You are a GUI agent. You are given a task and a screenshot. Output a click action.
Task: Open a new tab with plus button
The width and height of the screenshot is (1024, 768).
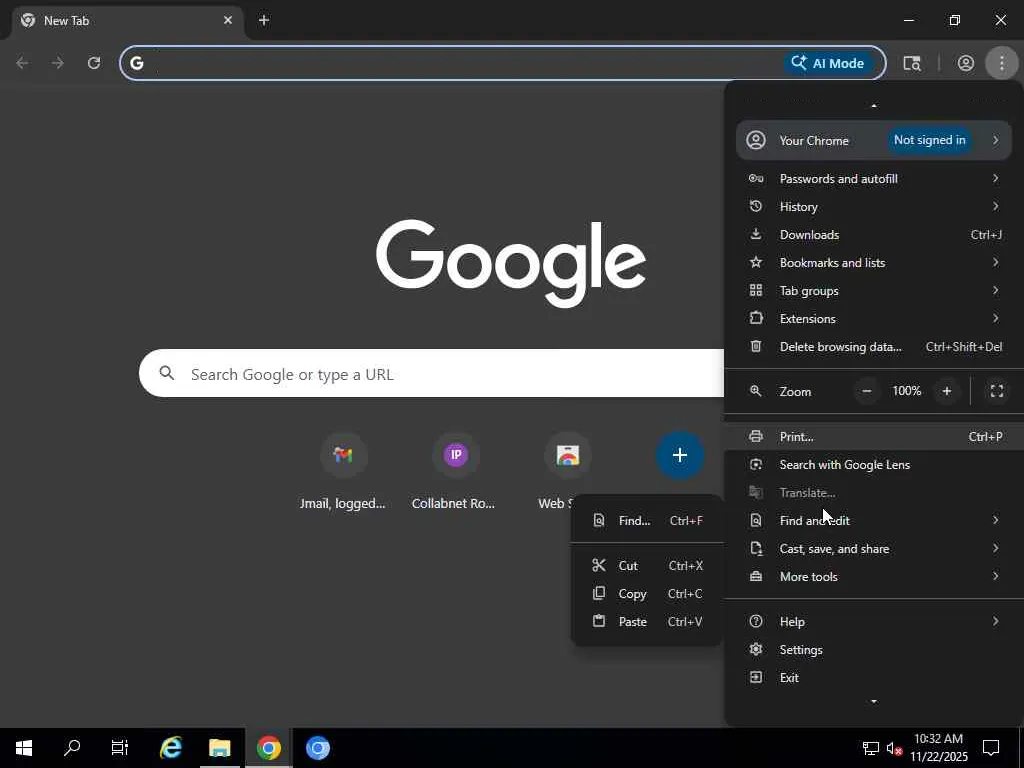tap(264, 20)
